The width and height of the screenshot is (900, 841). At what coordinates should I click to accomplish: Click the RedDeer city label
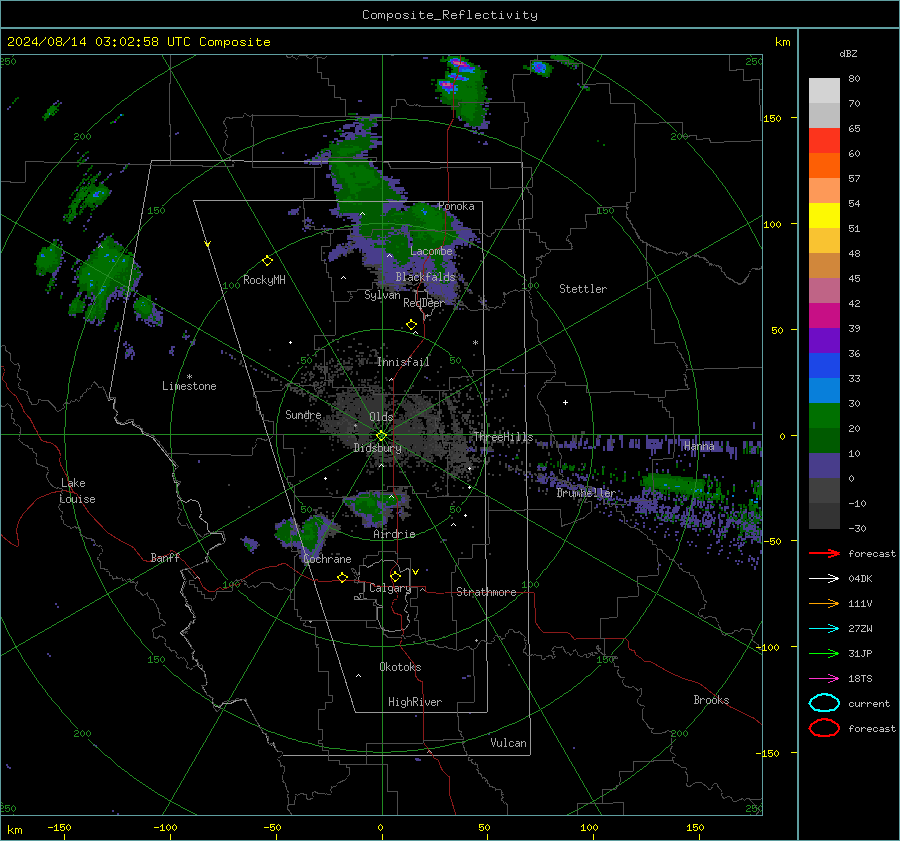pyautogui.click(x=424, y=303)
